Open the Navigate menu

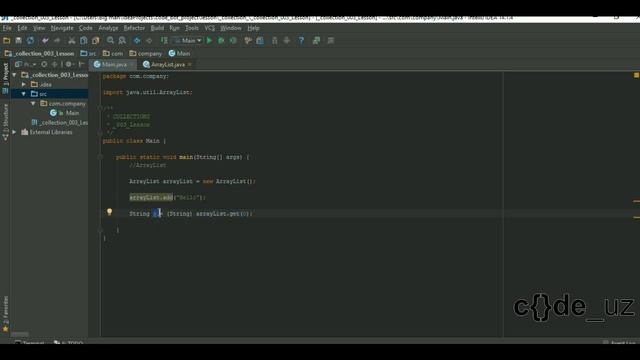[x=62, y=28]
